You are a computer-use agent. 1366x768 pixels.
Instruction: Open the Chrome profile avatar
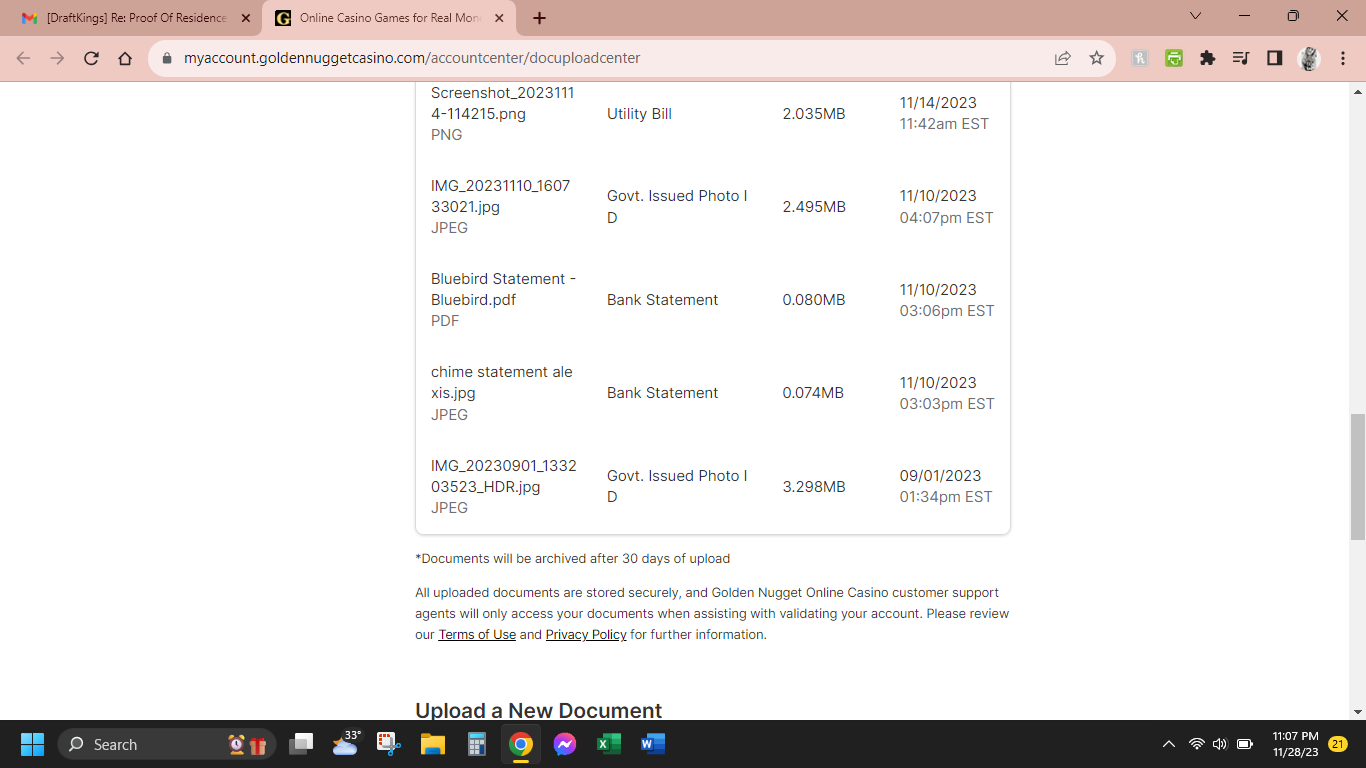click(x=1308, y=58)
